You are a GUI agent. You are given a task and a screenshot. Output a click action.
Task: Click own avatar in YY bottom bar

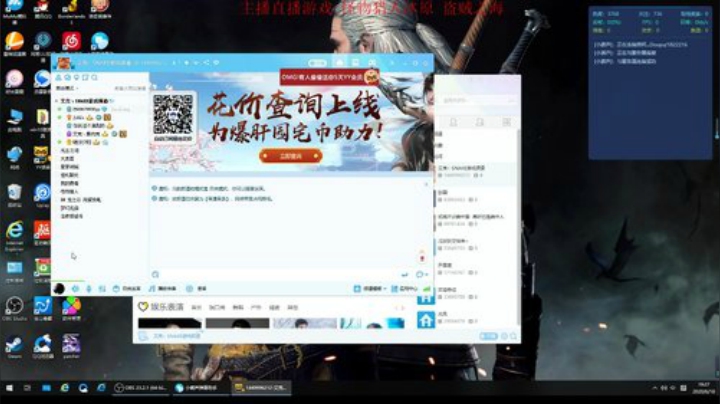(x=59, y=289)
